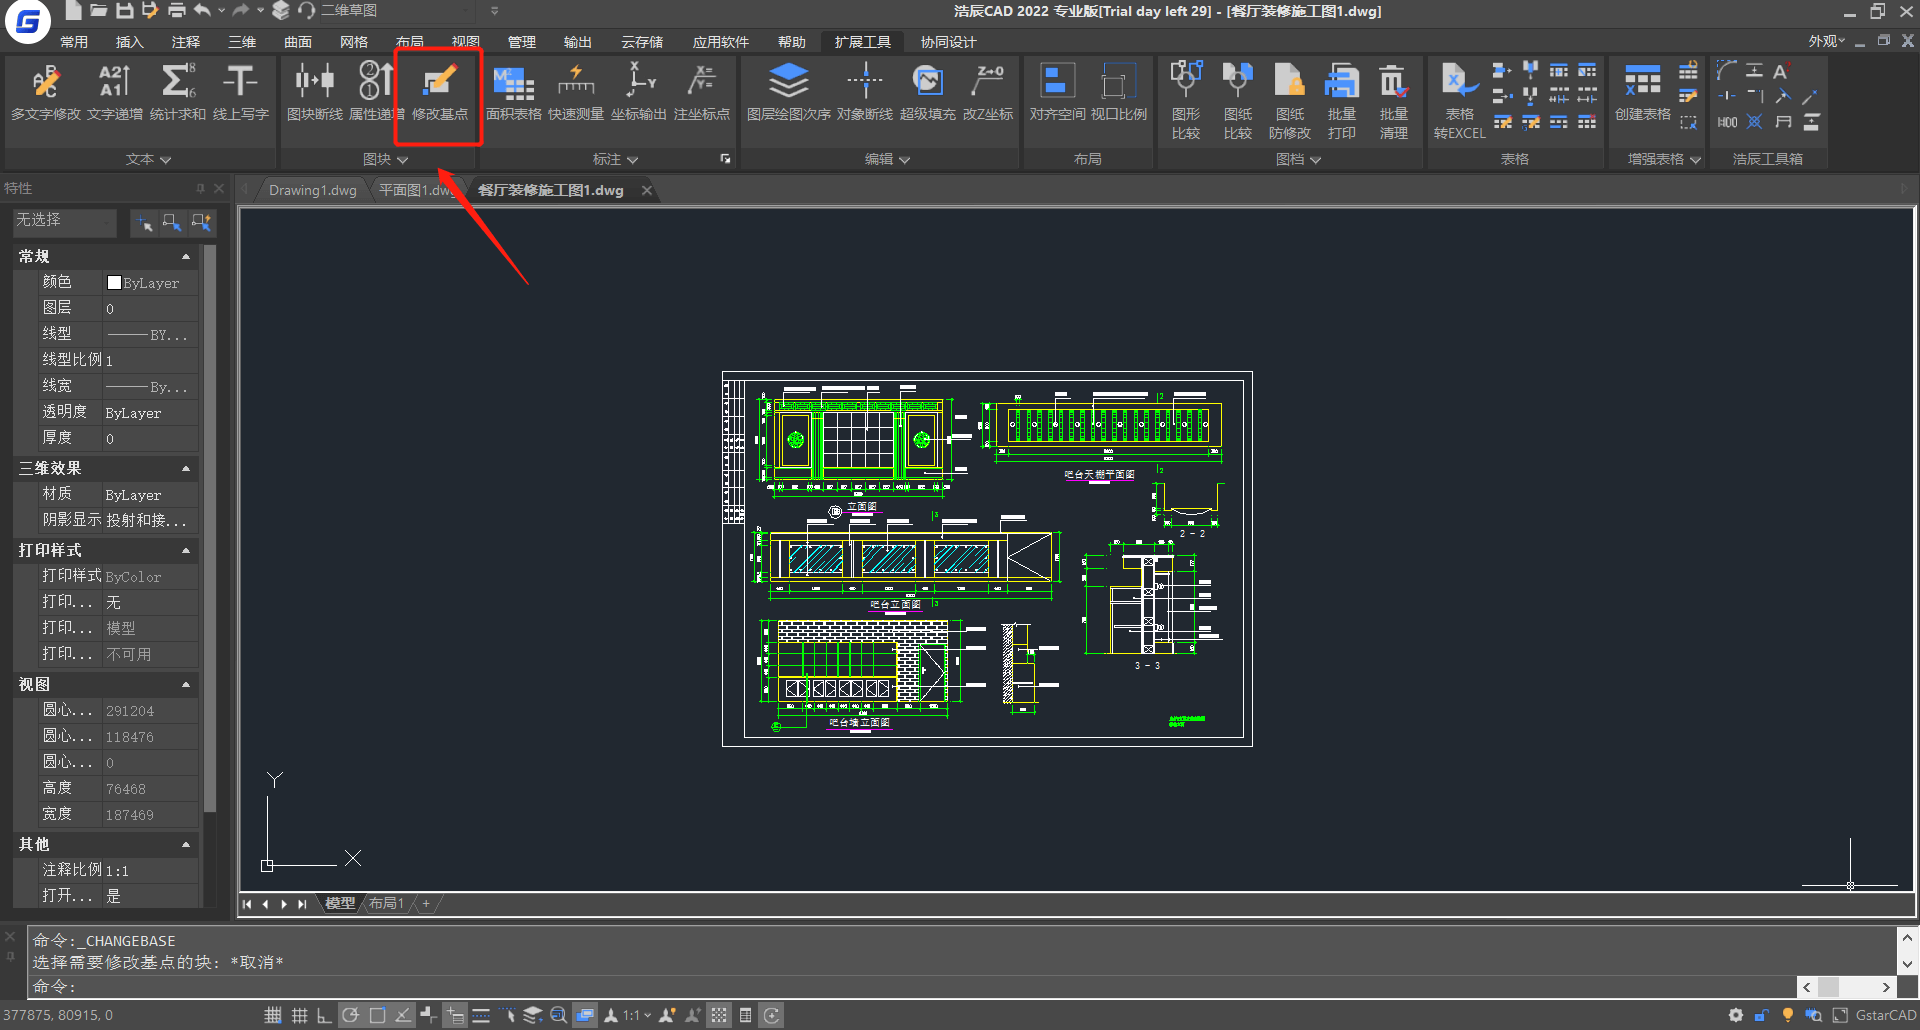
Task: Select the 文字递增 tool
Action: click(115, 92)
